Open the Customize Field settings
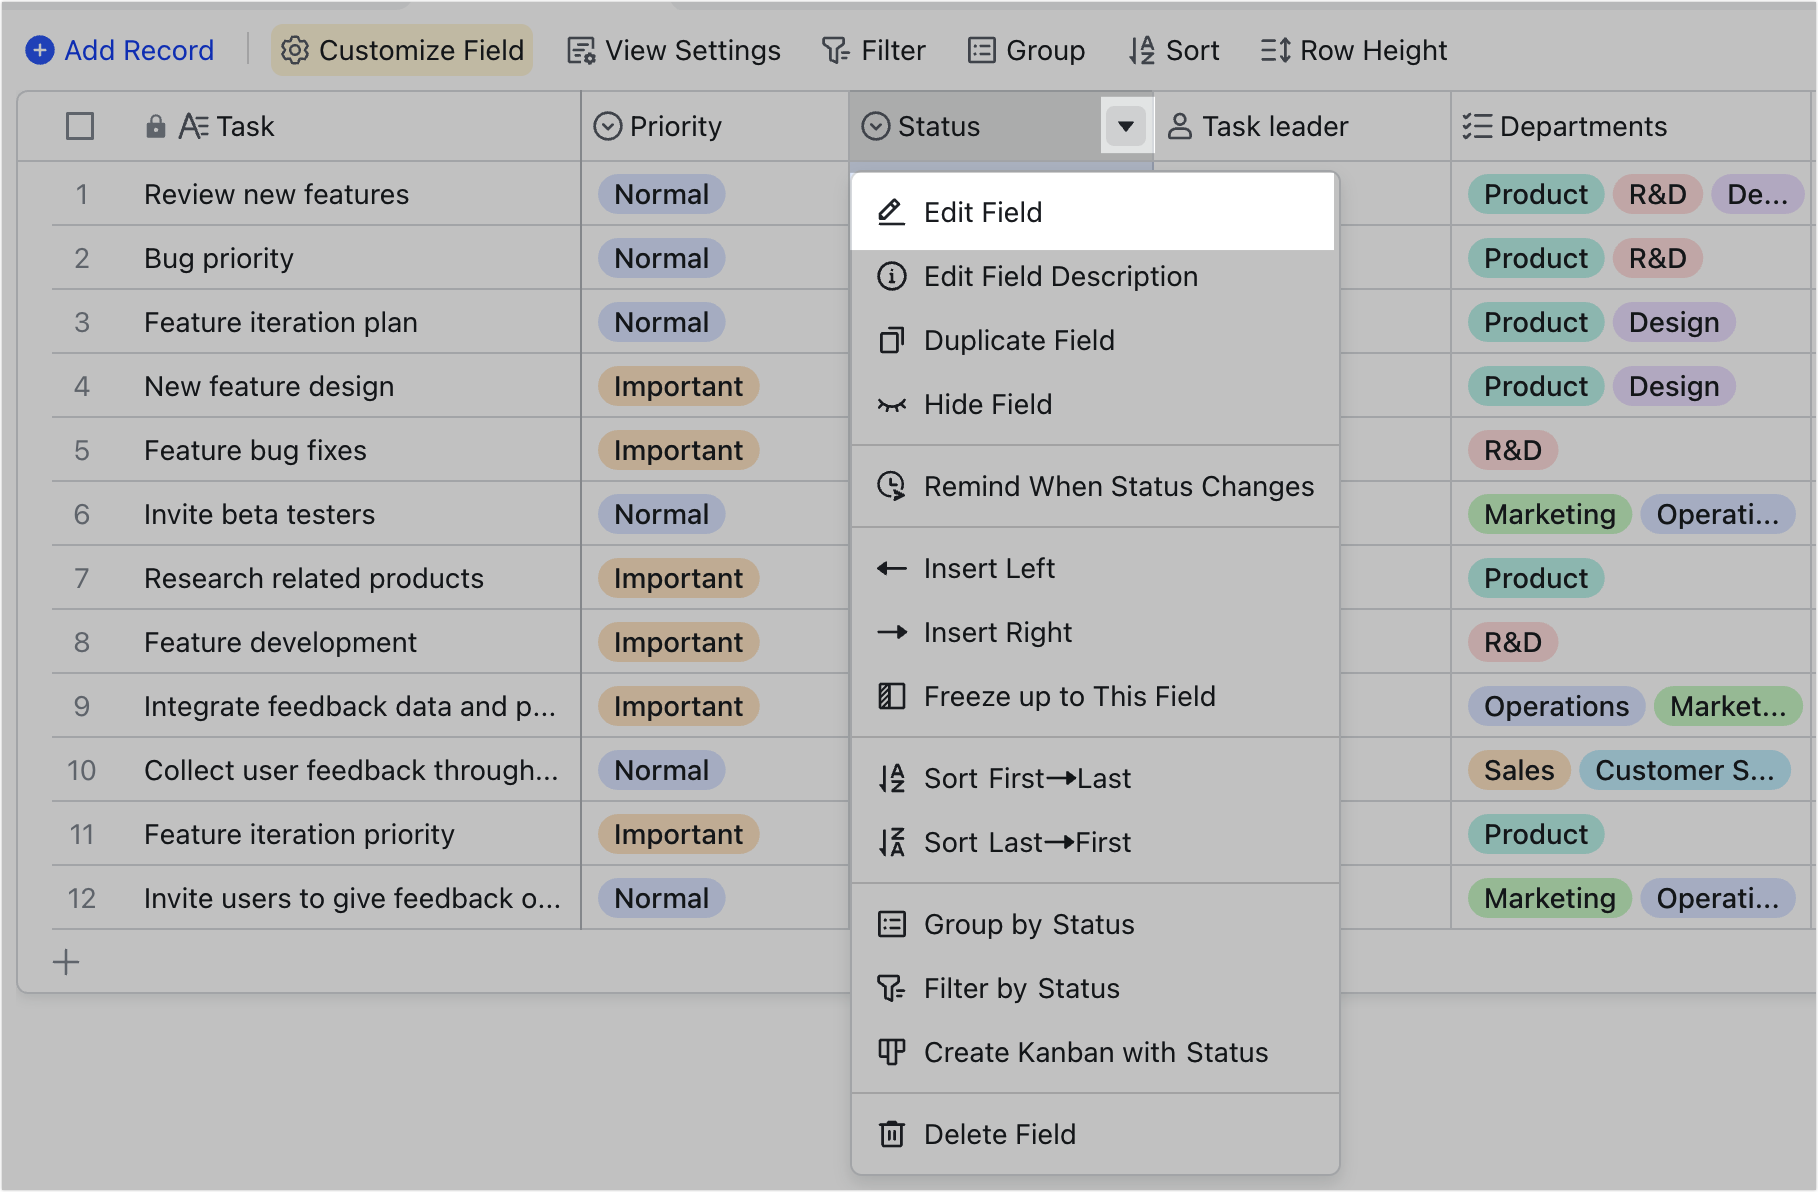This screenshot has width=1818, height=1192. click(x=401, y=49)
